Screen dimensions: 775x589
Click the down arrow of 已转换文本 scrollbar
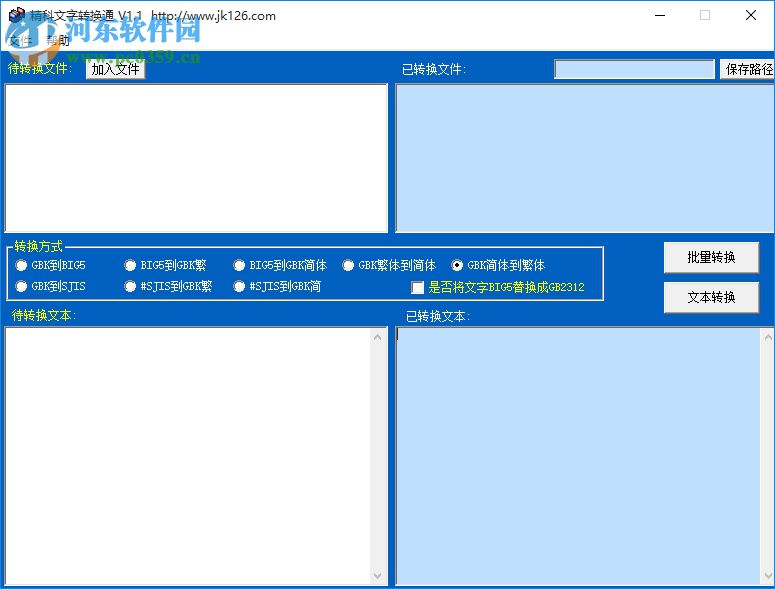[x=768, y=576]
